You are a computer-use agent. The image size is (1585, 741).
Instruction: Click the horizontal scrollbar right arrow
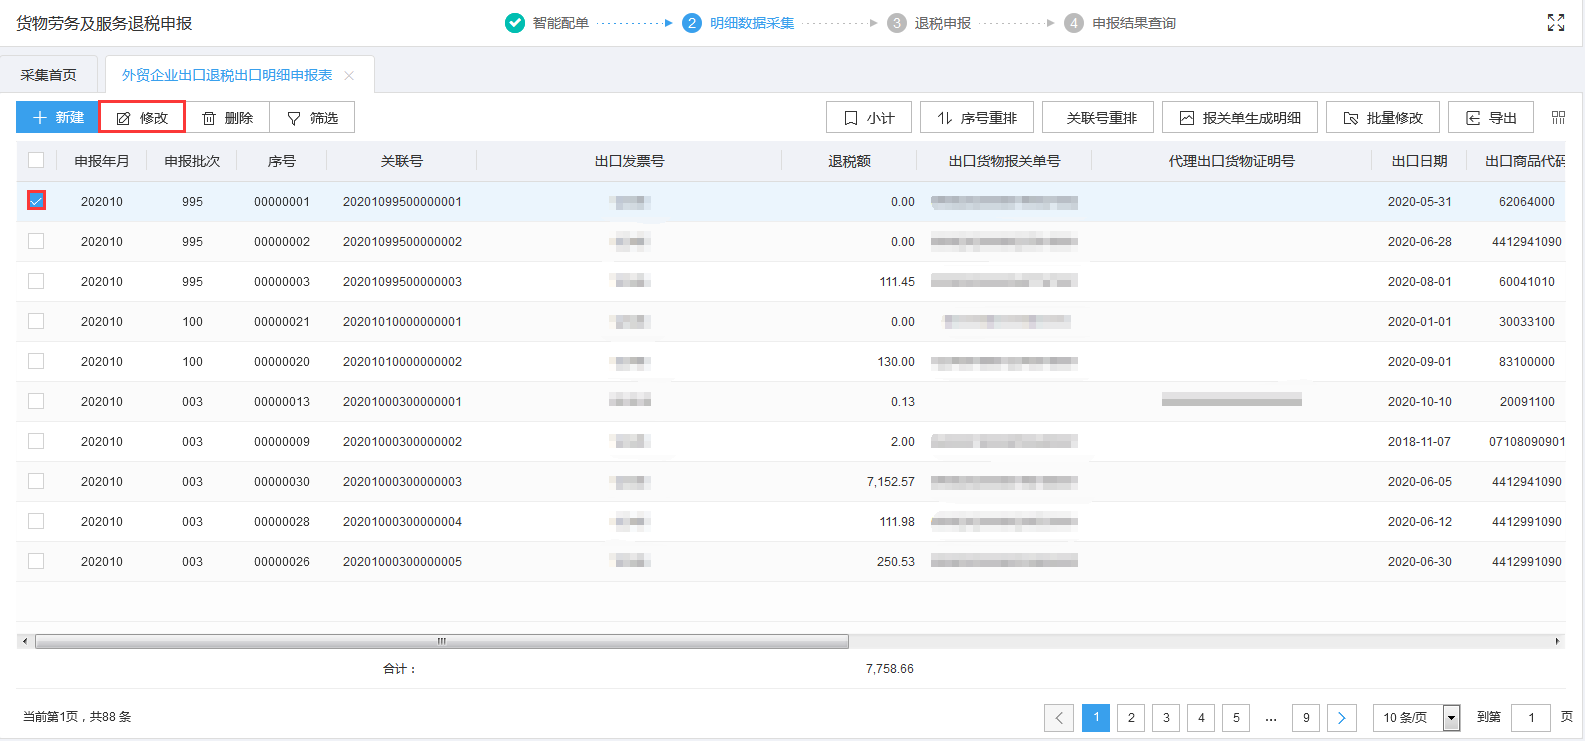pos(1557,641)
